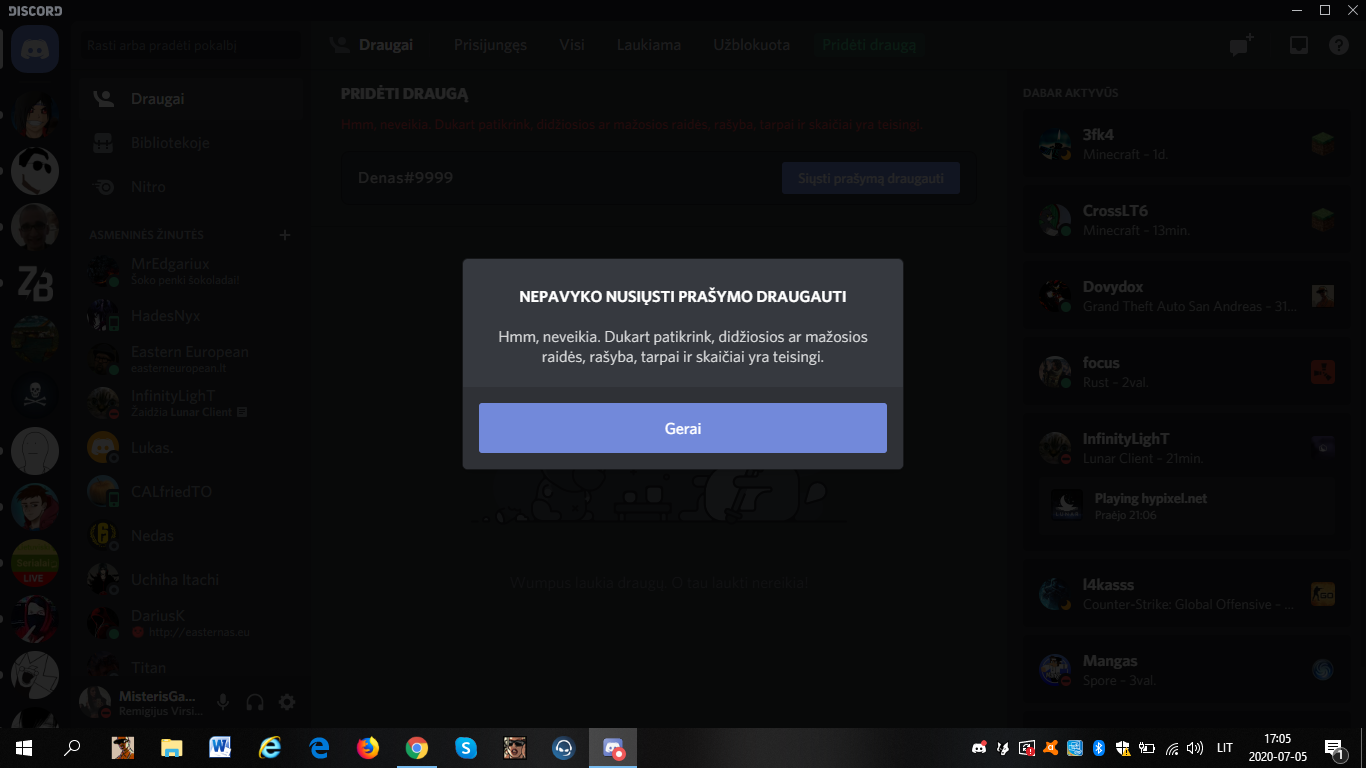Open InfinityLighT active now card
This screenshot has height=768, width=1366.
pos(1186,483)
